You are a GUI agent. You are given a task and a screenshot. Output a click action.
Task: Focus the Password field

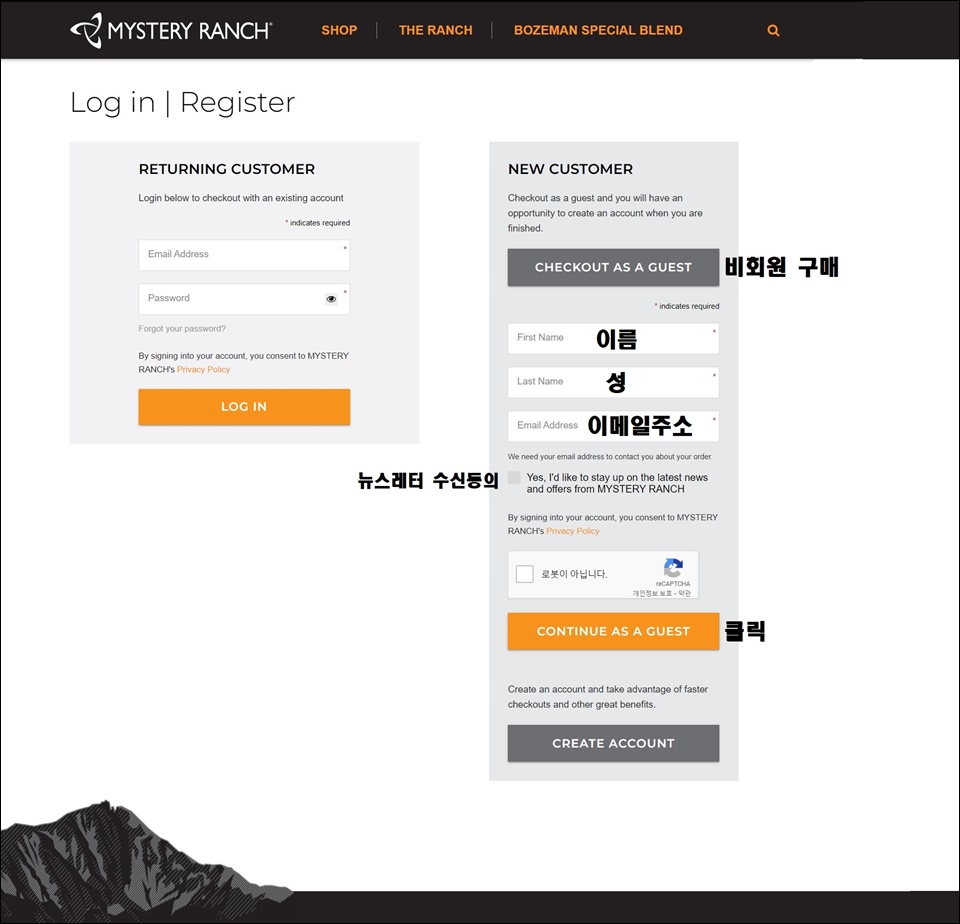[x=244, y=299]
